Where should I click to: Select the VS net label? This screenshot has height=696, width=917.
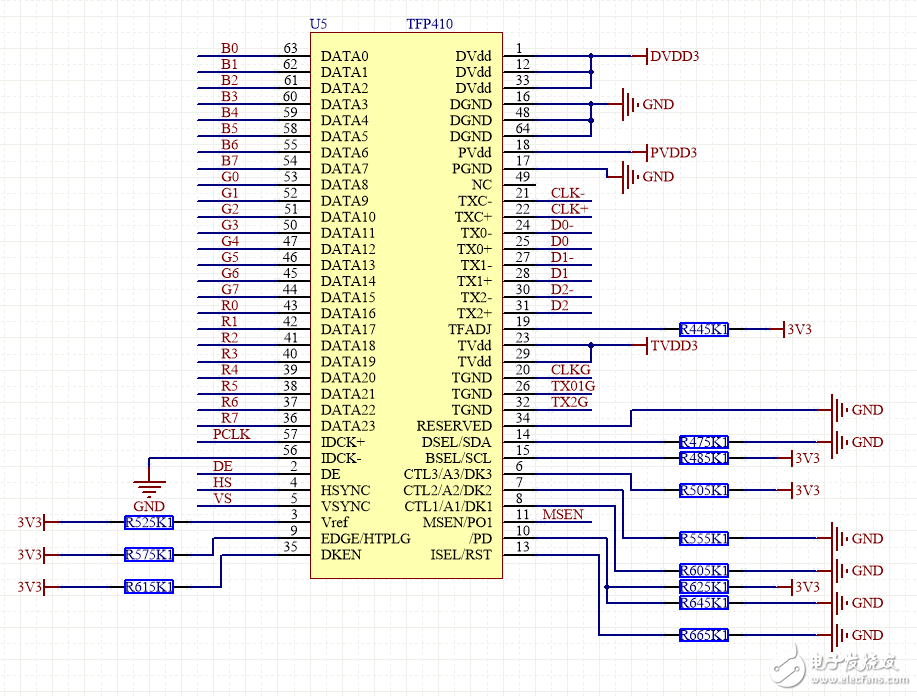pos(222,498)
